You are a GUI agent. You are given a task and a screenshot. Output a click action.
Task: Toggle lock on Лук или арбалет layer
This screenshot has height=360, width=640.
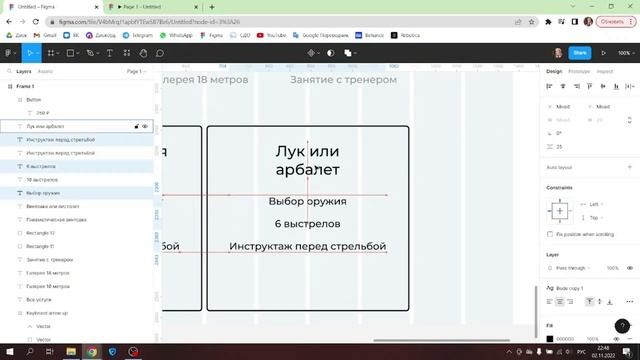tap(136, 127)
